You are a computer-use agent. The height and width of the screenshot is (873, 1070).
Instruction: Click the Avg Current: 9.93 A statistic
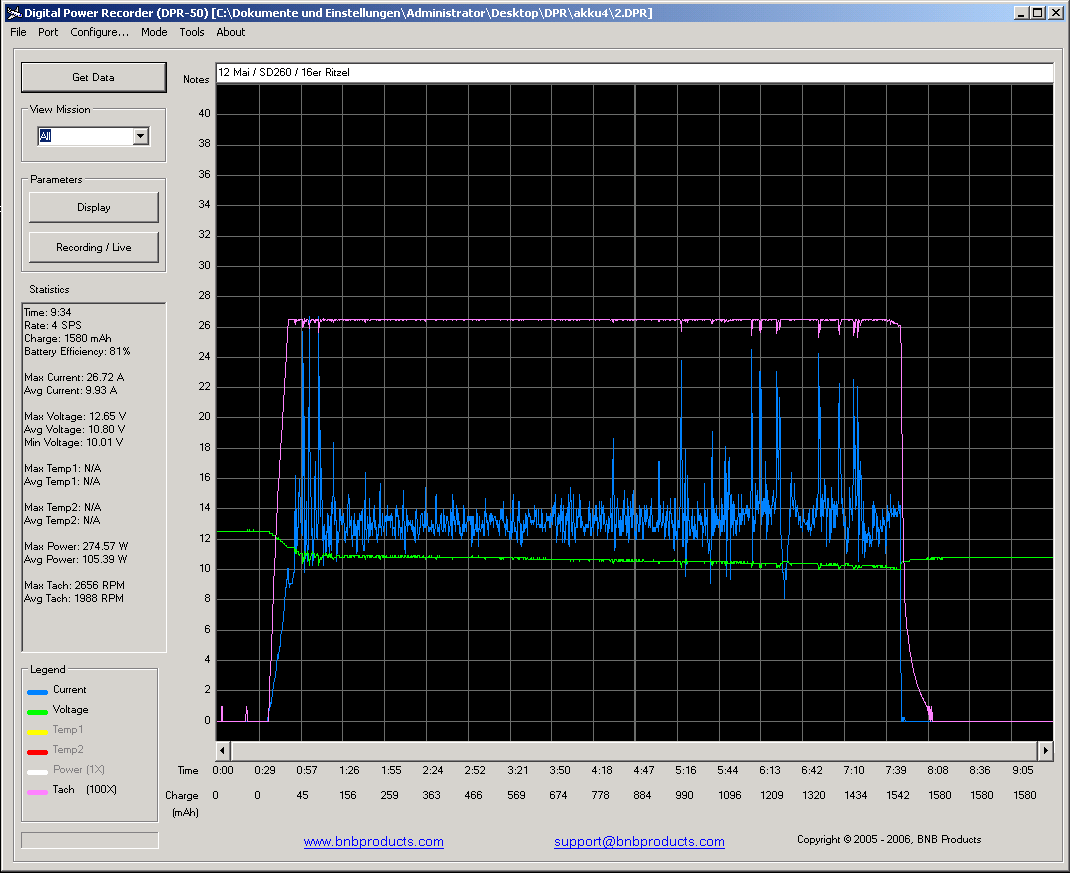pyautogui.click(x=70, y=390)
